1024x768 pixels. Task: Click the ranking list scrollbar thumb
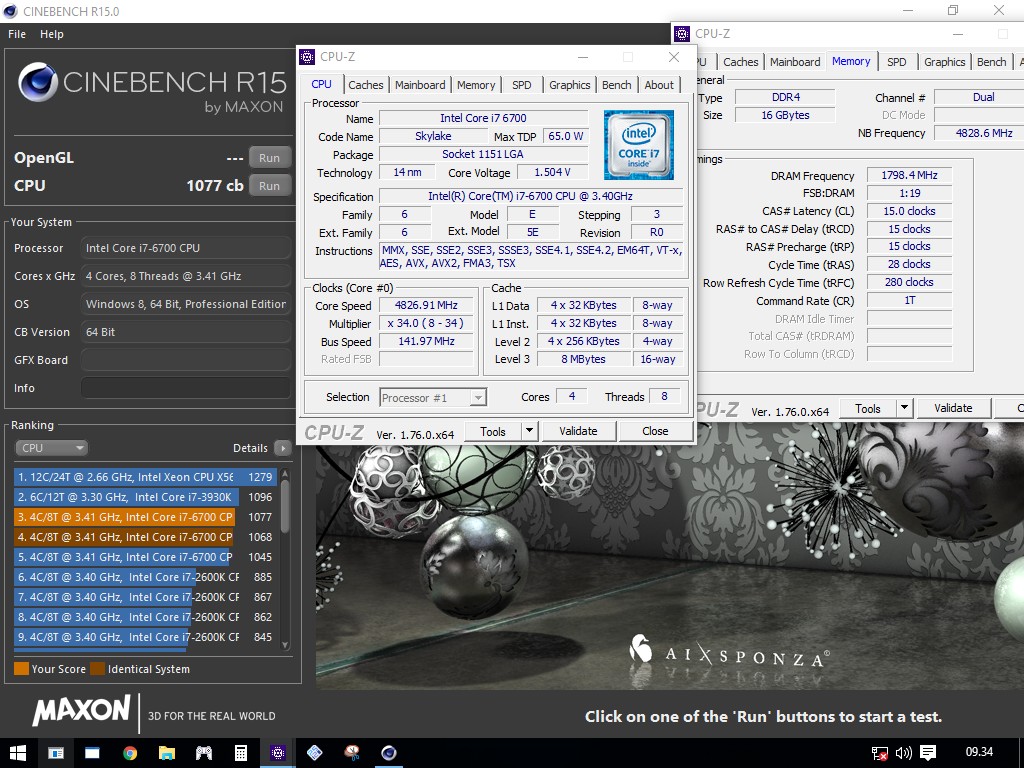(x=285, y=506)
